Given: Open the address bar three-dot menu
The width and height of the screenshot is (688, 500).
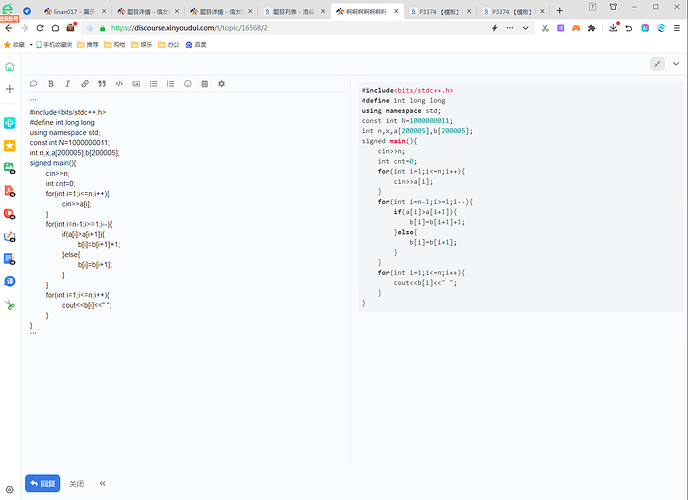Looking at the screenshot, I should pos(510,28).
